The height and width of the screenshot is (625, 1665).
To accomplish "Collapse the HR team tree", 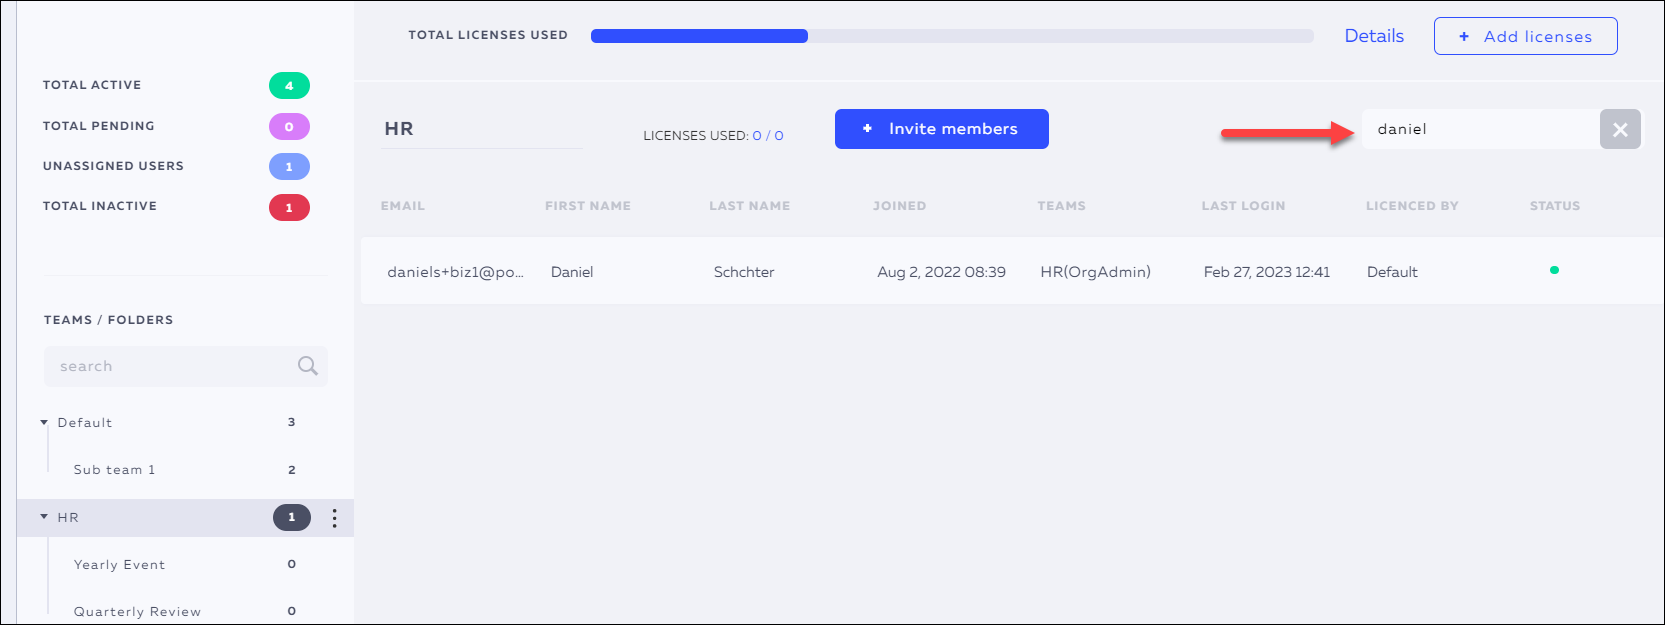I will click(44, 517).
